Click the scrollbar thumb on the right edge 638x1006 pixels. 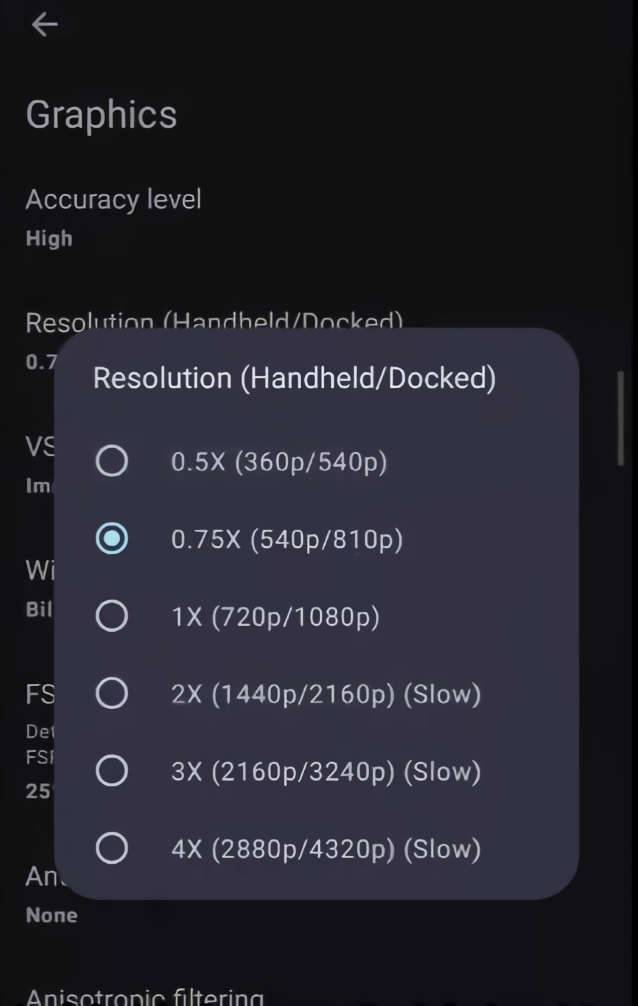coord(622,416)
